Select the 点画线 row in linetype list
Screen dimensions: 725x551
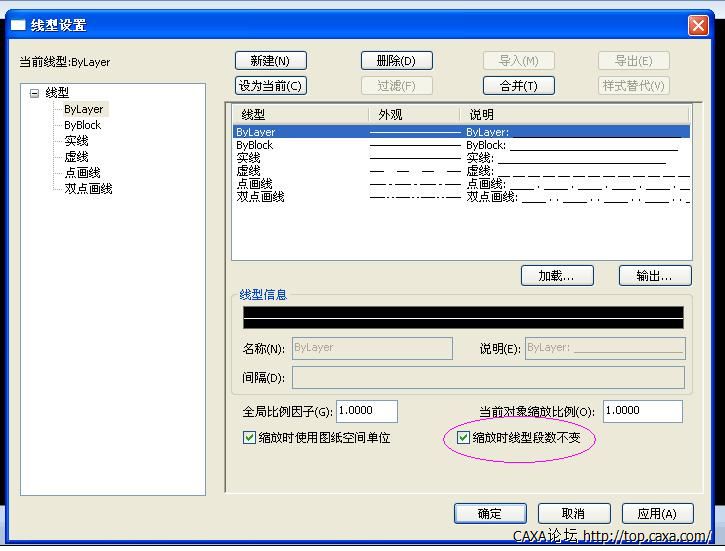pos(254,184)
